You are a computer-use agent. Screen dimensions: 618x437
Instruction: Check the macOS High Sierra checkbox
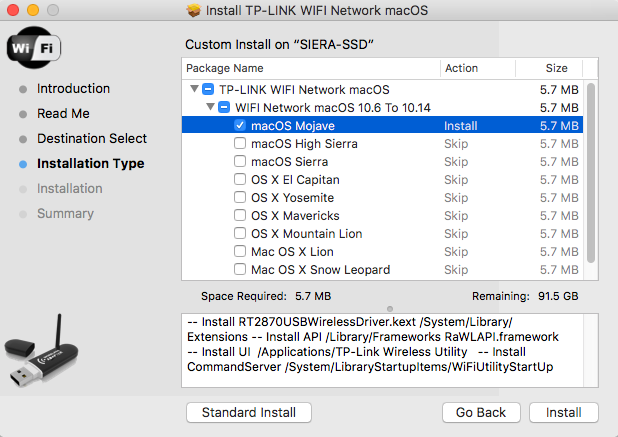[240, 143]
